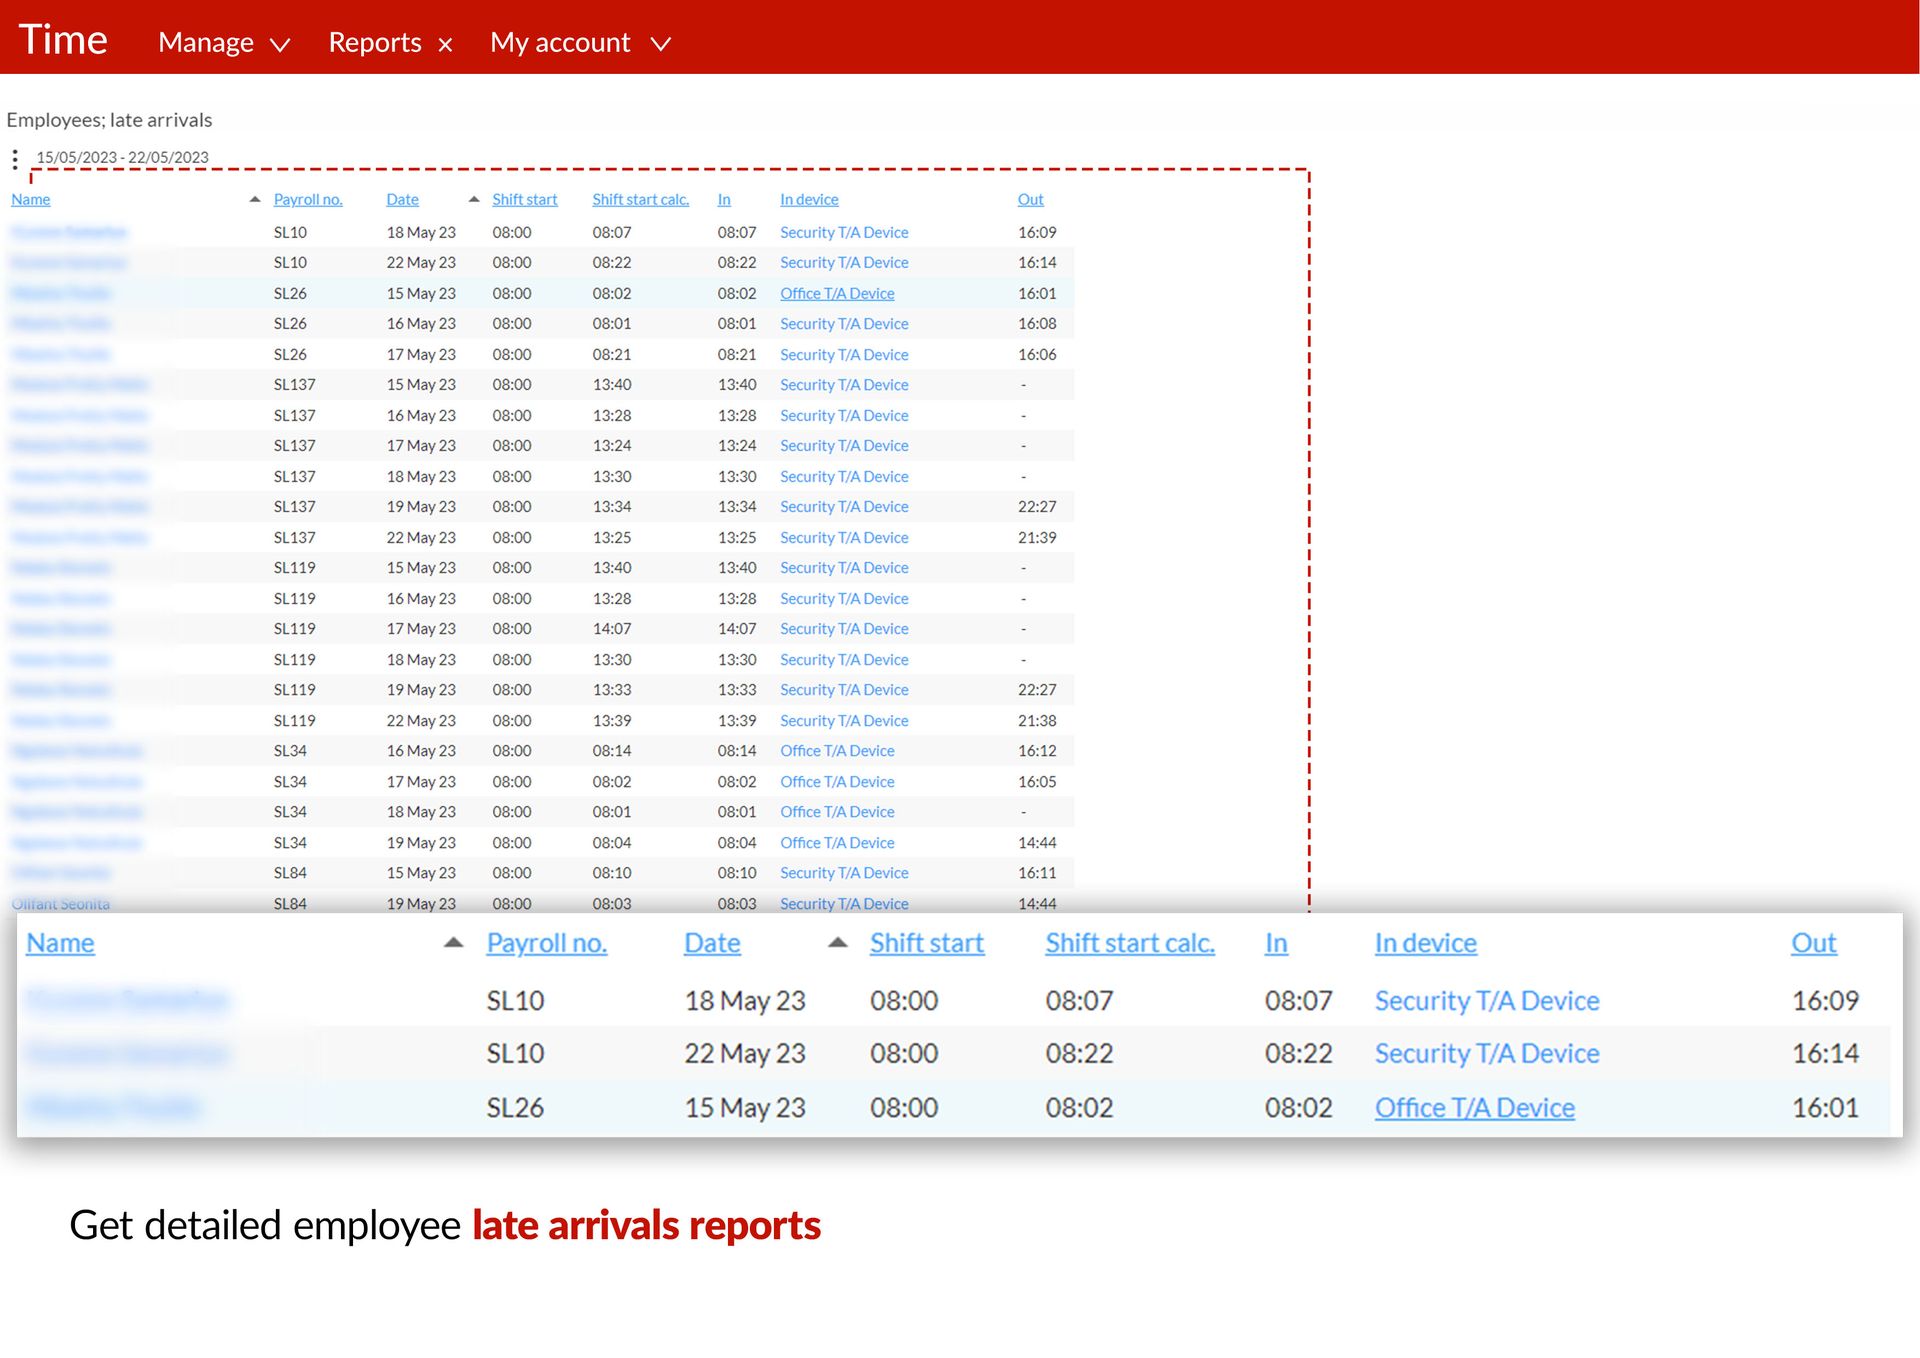
Task: Sort table by Shift start column
Action: point(524,199)
